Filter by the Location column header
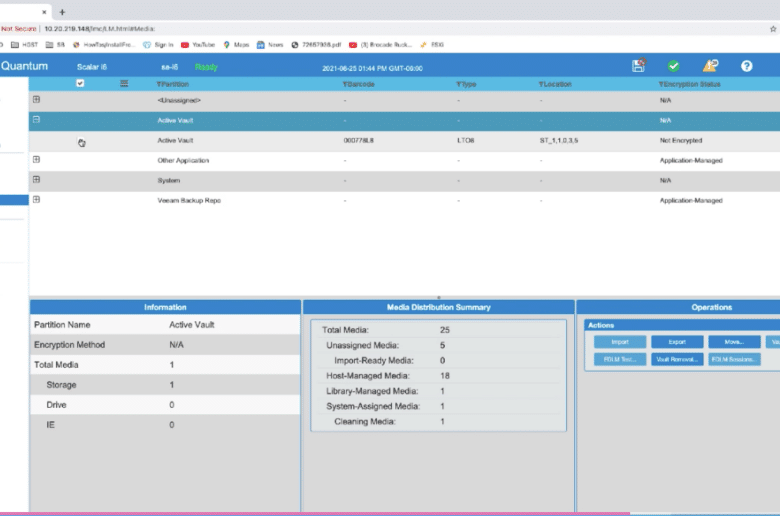 tap(555, 84)
